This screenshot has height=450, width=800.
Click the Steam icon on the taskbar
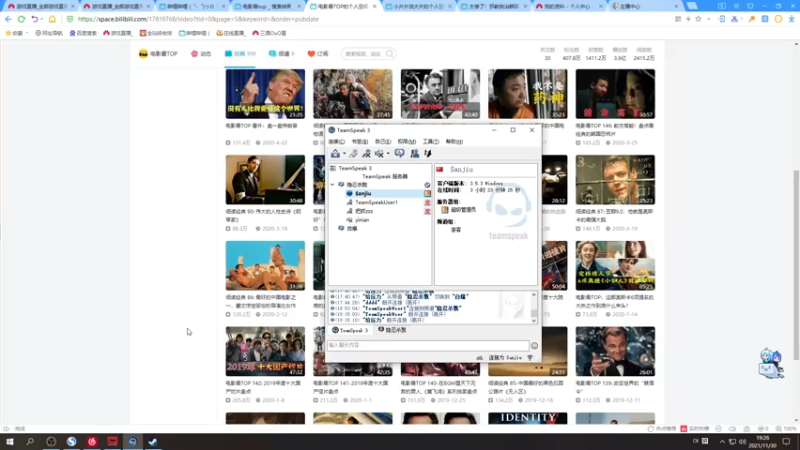tap(153, 441)
